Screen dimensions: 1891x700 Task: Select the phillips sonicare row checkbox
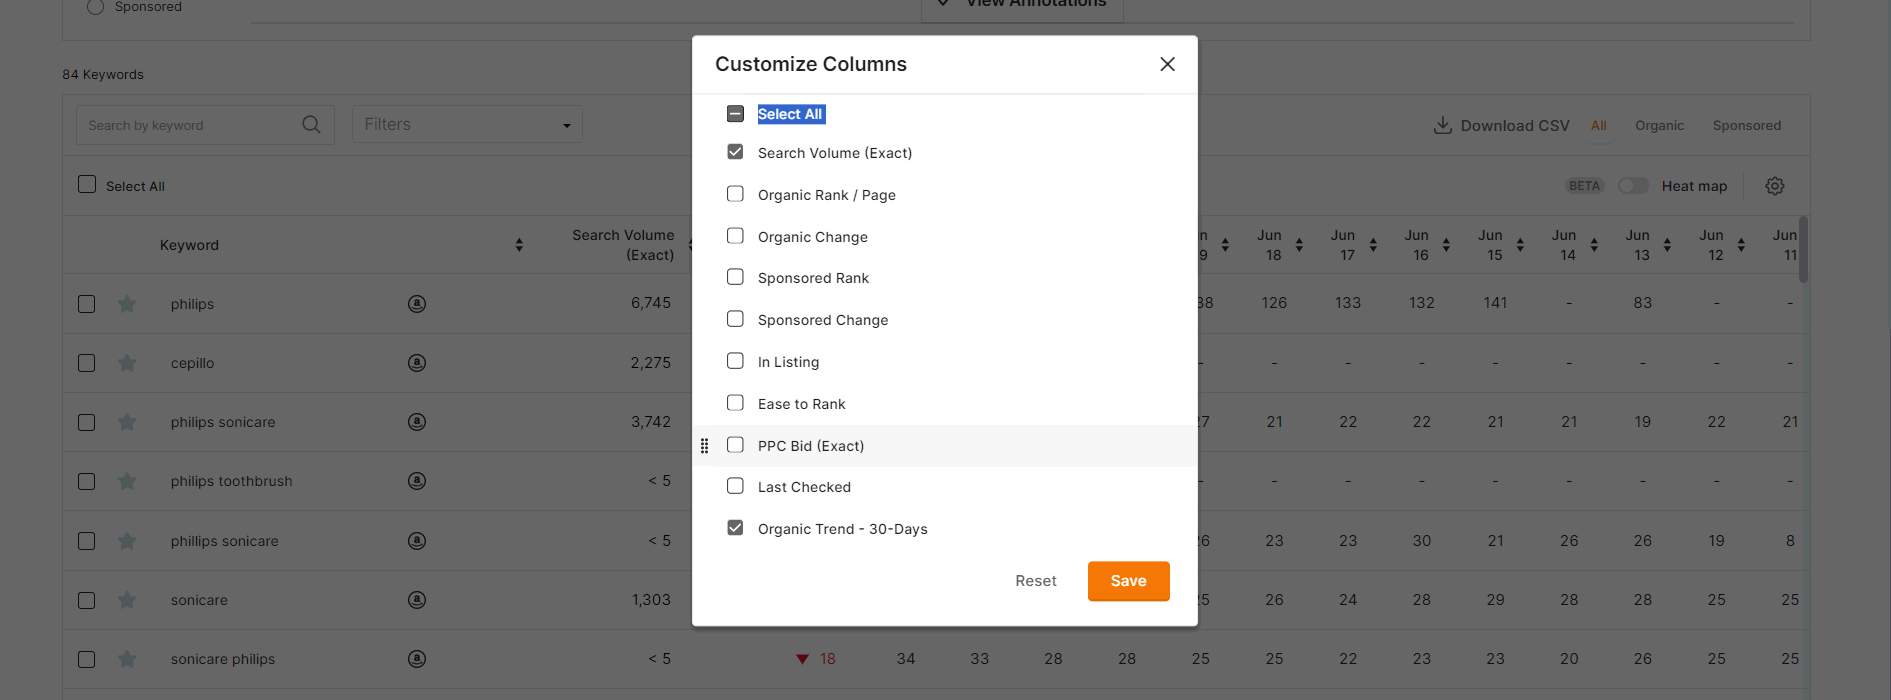(87, 541)
